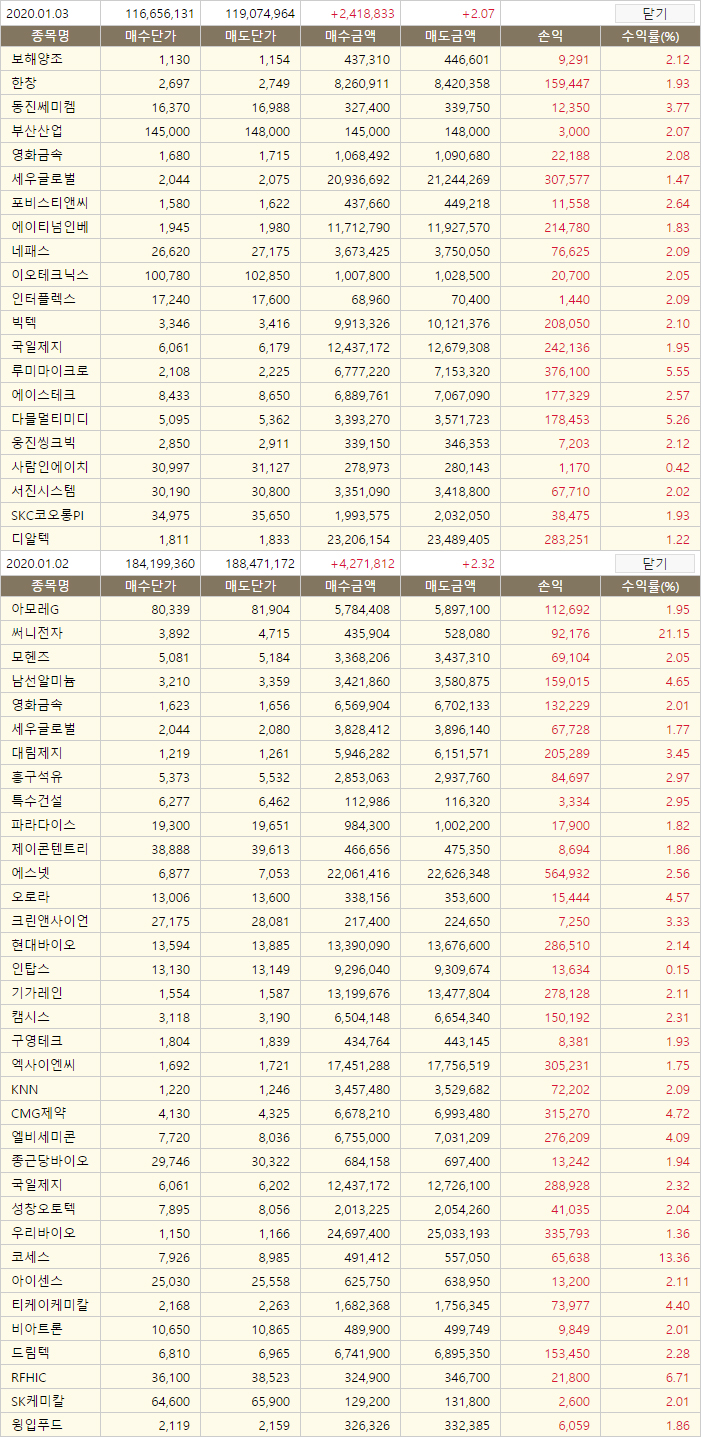Click the total return +2.07
Screen dimensions: 701x1437
pos(479,14)
